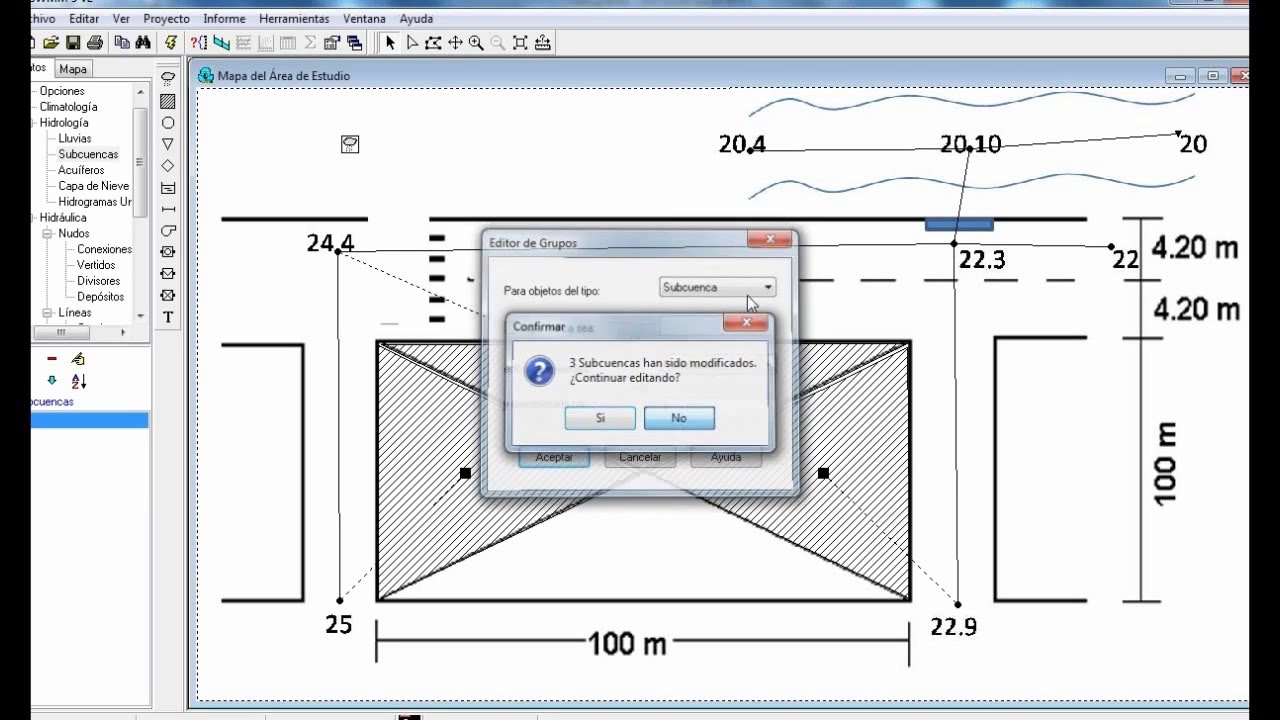Open the Herramientas menu
This screenshot has height=720, width=1280.
click(x=294, y=19)
